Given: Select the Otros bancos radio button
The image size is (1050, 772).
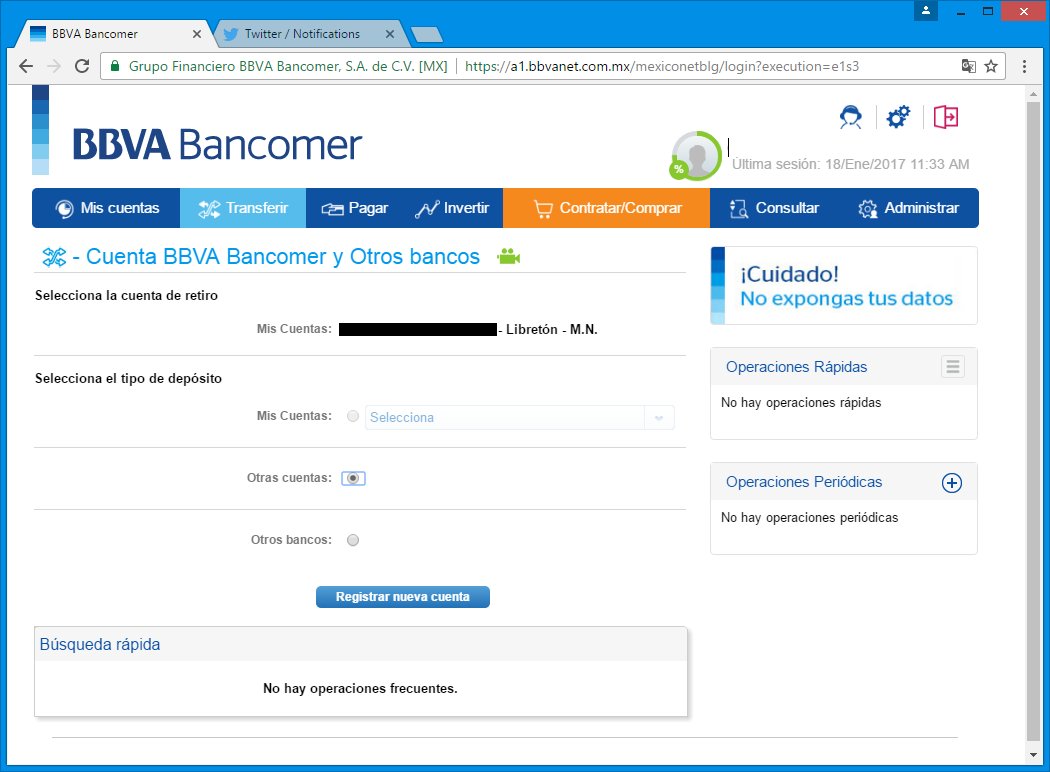Looking at the screenshot, I should pos(353,540).
